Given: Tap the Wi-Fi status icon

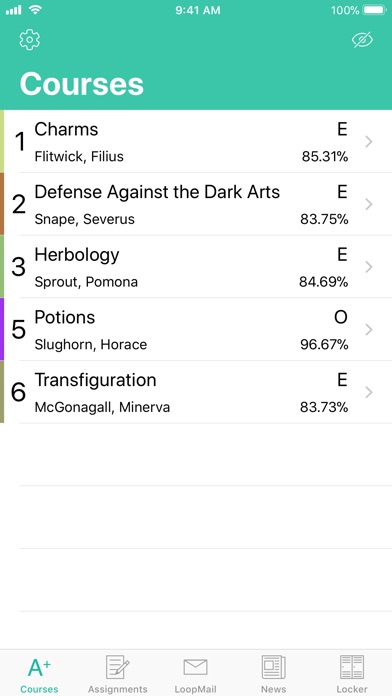Looking at the screenshot, I should click(x=35, y=10).
